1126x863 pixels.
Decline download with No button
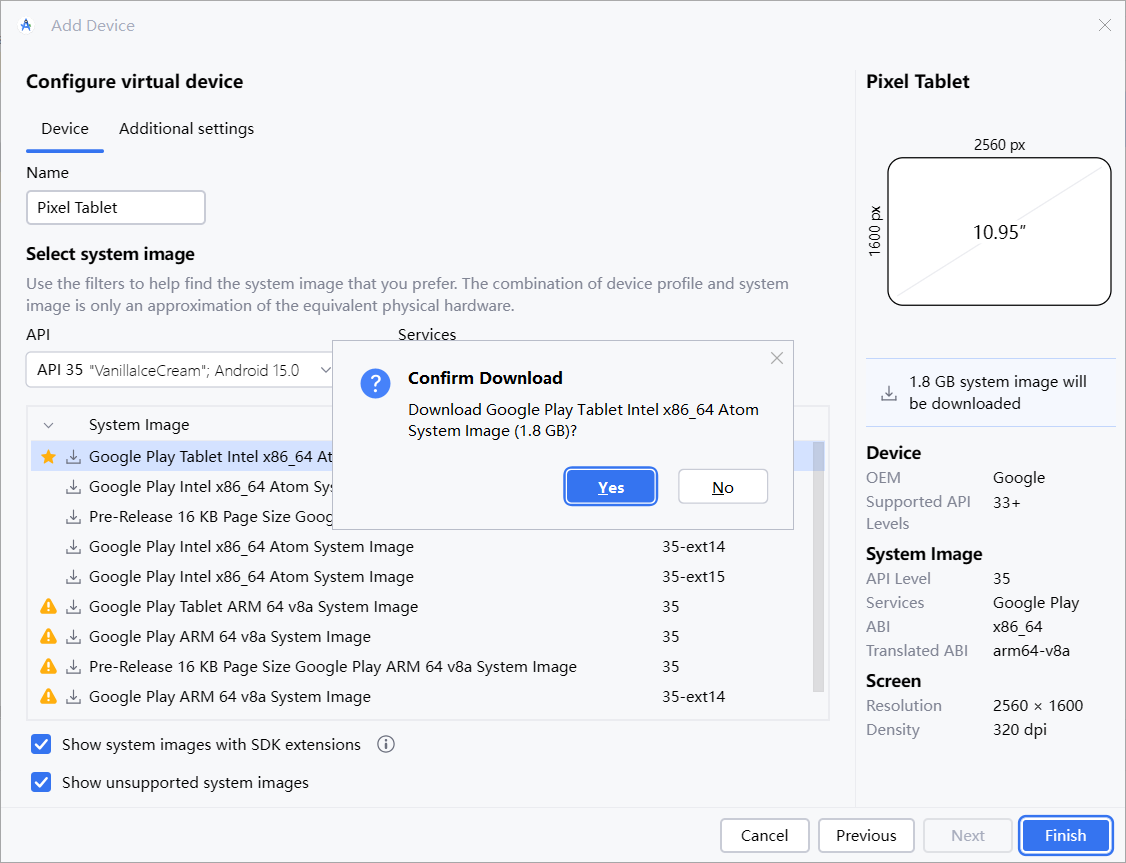coord(722,487)
